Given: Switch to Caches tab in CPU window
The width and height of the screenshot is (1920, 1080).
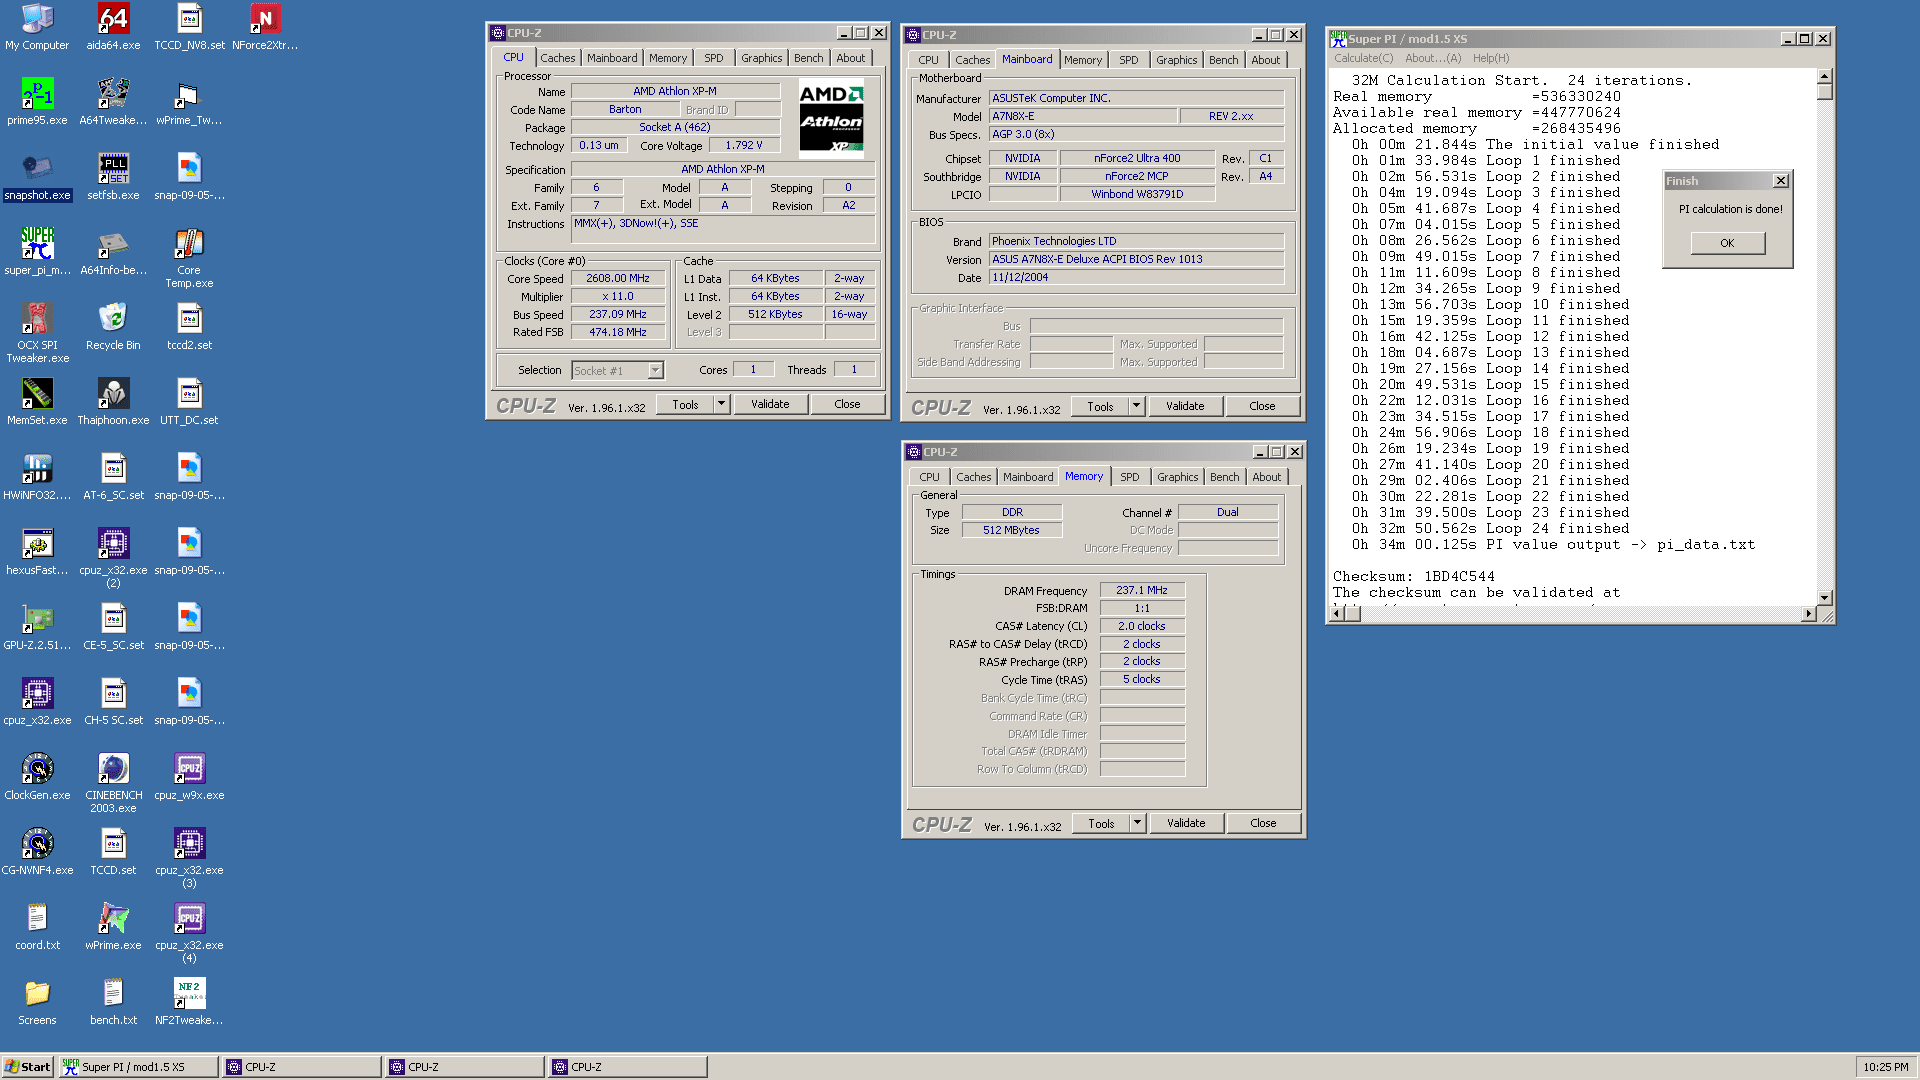Looking at the screenshot, I should tap(557, 58).
